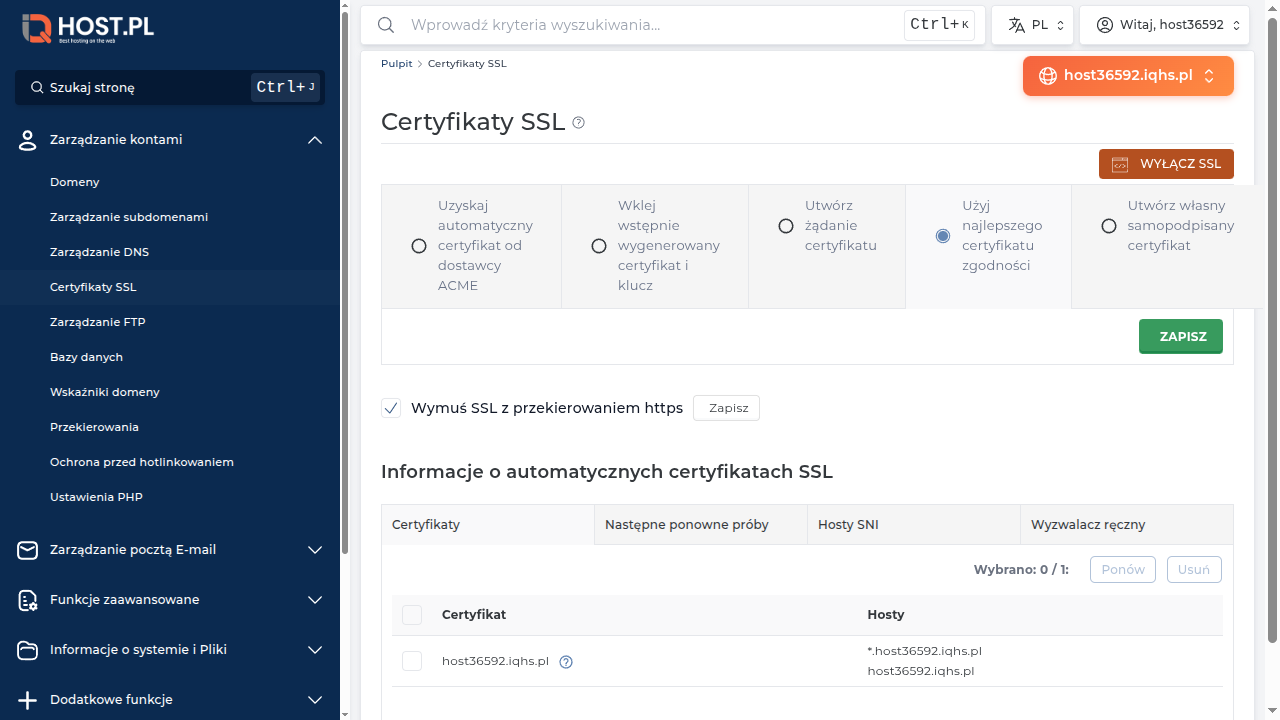Click the language translate icon
The image size is (1280, 720).
pos(1017,25)
